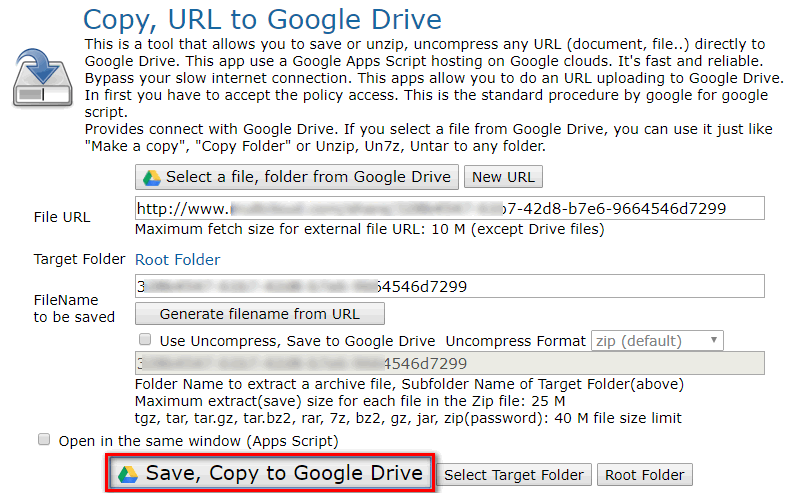Click the New URL button
This screenshot has width=799, height=493.
503,178
